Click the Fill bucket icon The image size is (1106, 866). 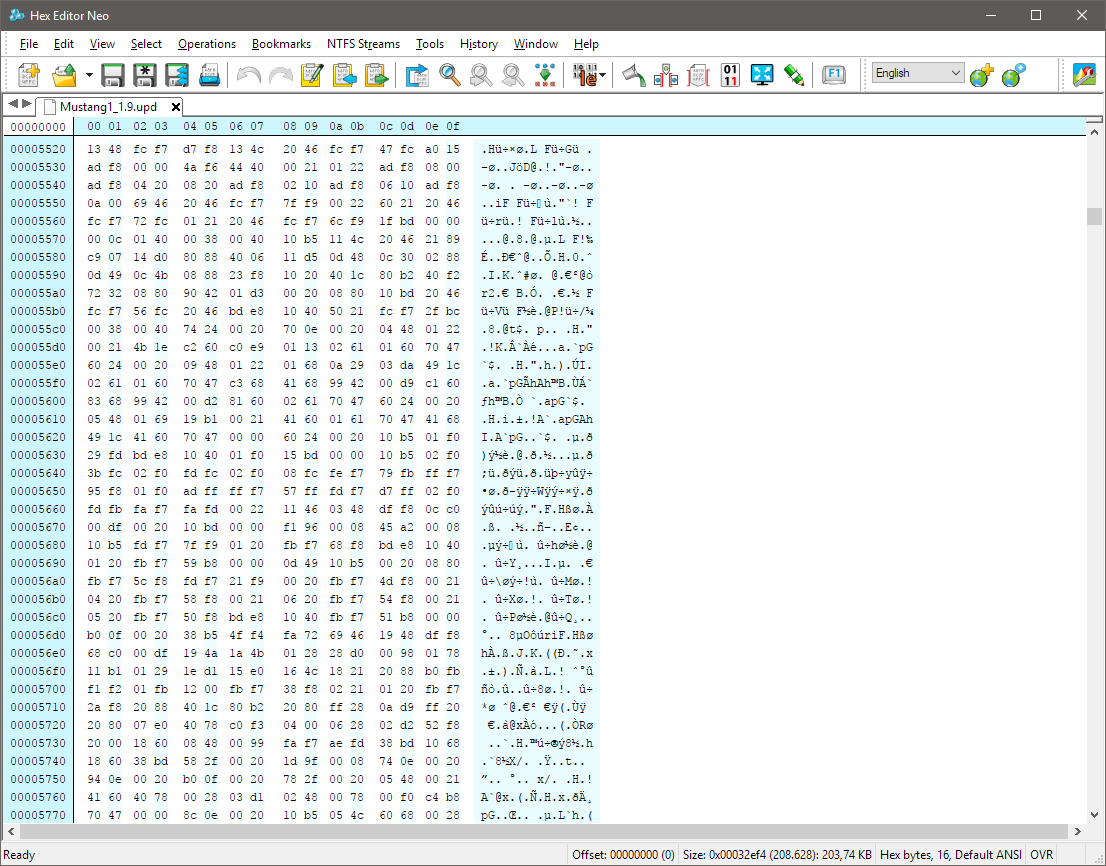pyautogui.click(x=633, y=75)
